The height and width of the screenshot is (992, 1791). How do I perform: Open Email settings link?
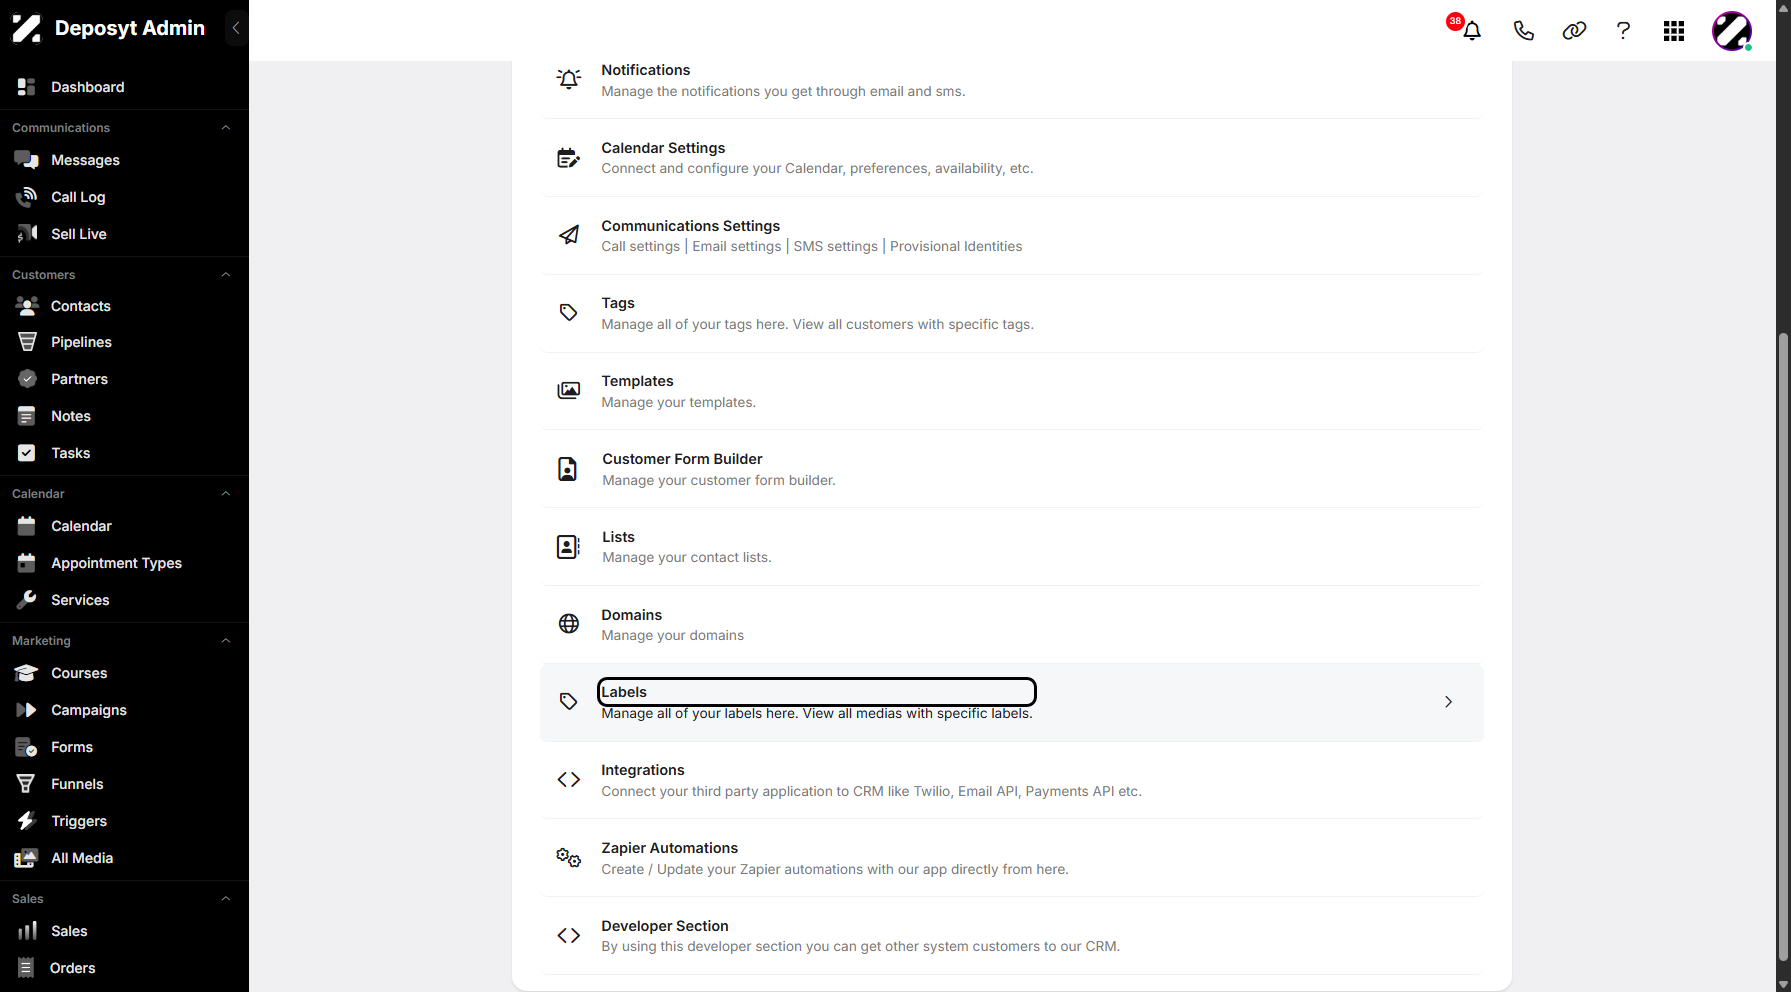(737, 247)
